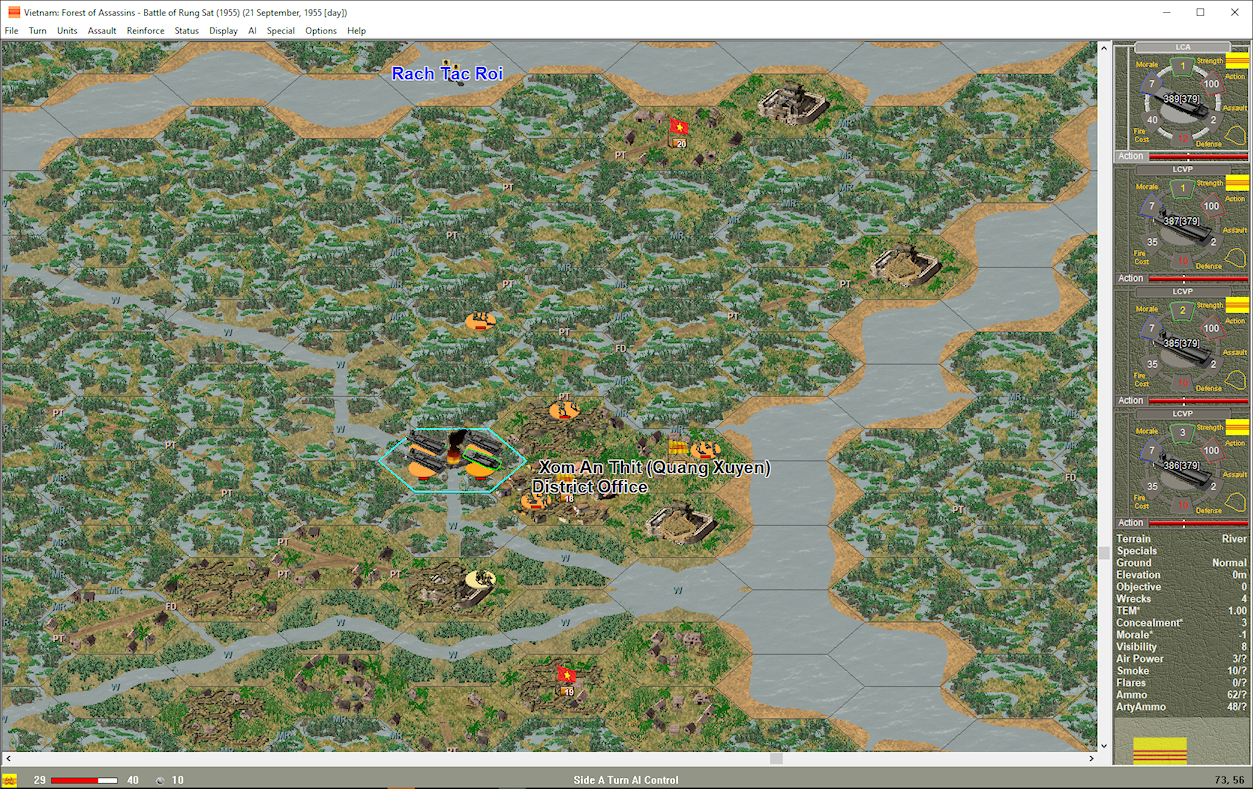Click the District Office map label
This screenshot has height=789, width=1253.
(590, 487)
